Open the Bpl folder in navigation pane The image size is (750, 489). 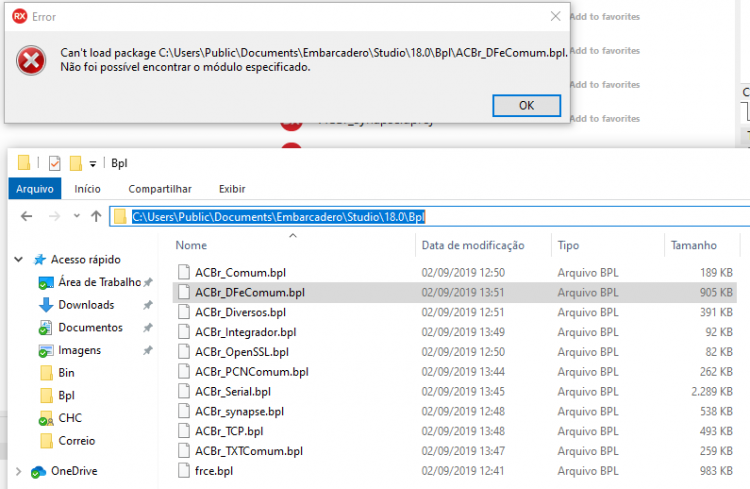point(66,395)
